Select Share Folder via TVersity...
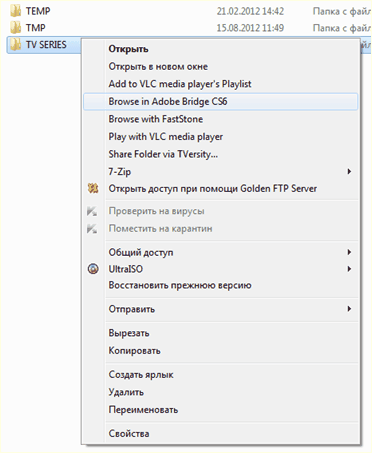 click(220, 154)
